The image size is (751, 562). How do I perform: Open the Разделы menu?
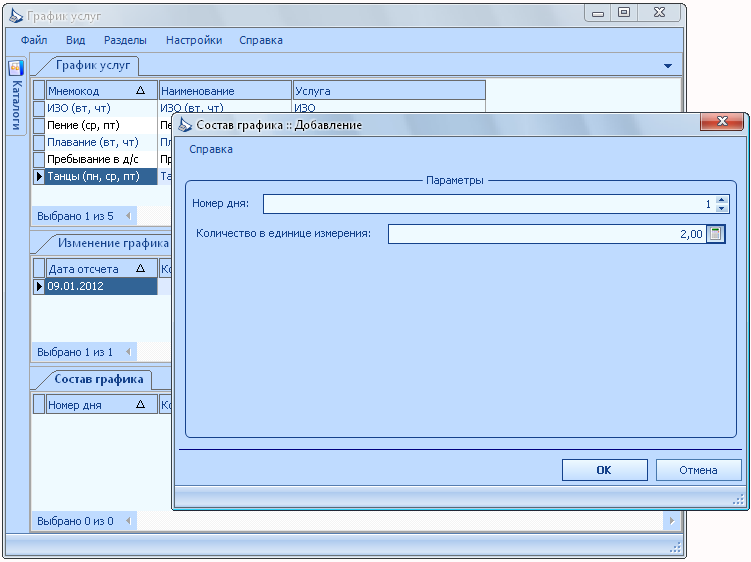click(125, 40)
